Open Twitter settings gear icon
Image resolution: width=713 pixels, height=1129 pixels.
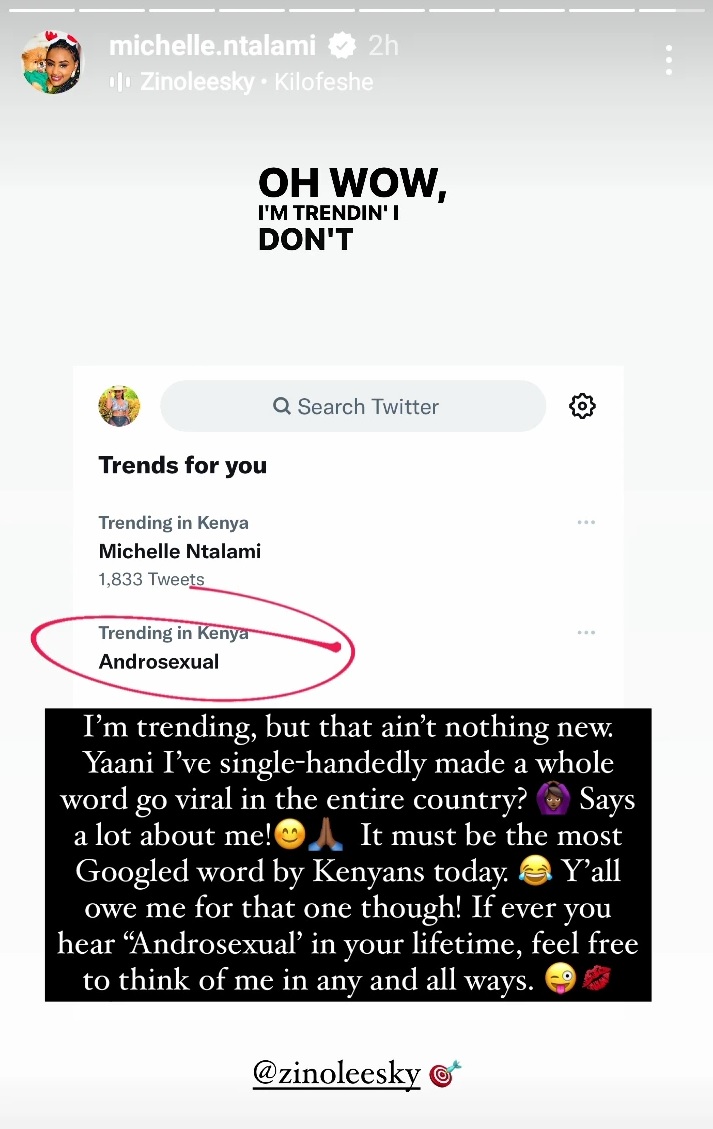582,406
